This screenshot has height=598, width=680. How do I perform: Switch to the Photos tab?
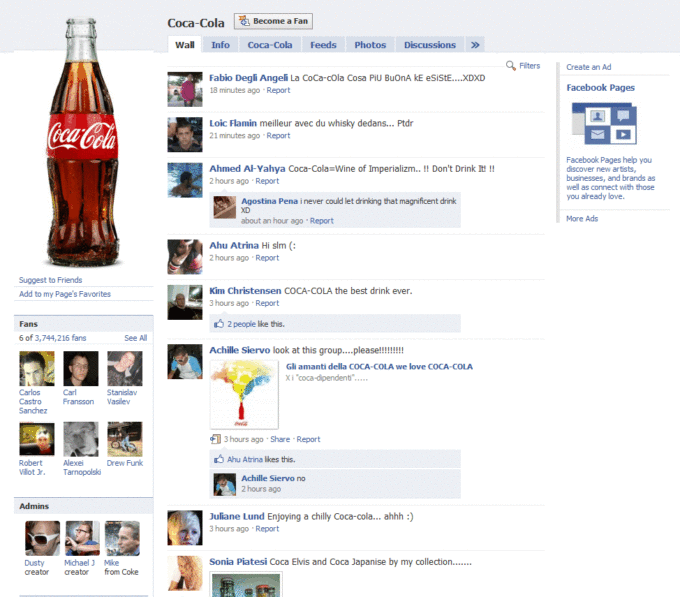click(x=370, y=45)
